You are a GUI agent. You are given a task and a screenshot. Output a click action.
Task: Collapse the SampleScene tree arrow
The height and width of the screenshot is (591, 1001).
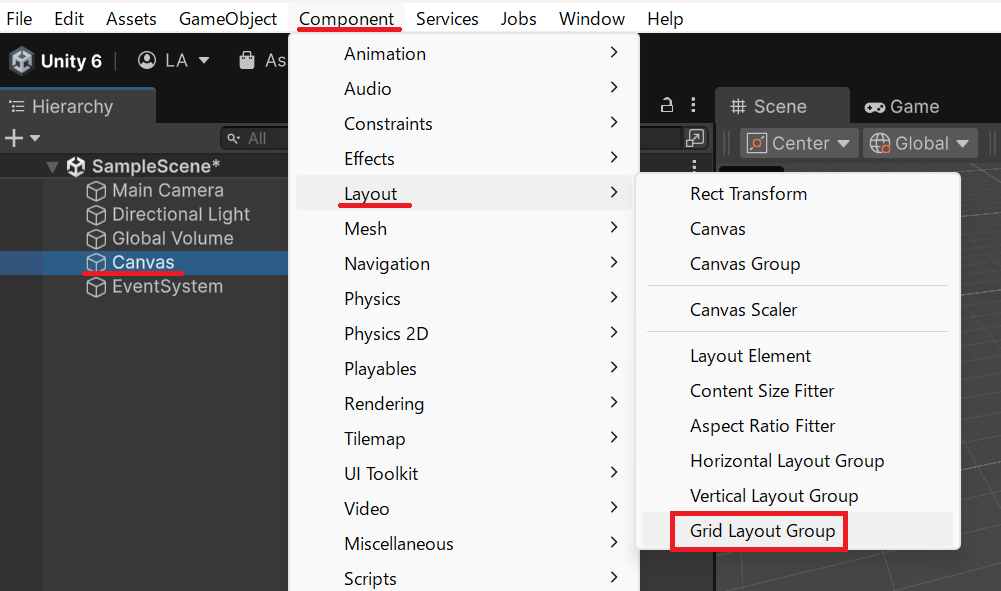coord(53,167)
